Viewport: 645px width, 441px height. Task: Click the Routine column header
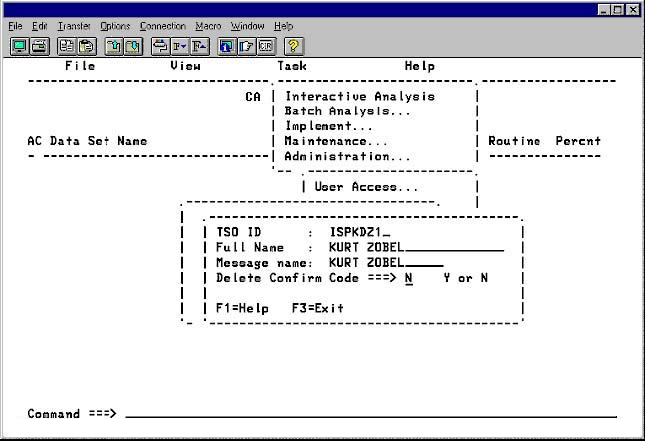[x=514, y=141]
